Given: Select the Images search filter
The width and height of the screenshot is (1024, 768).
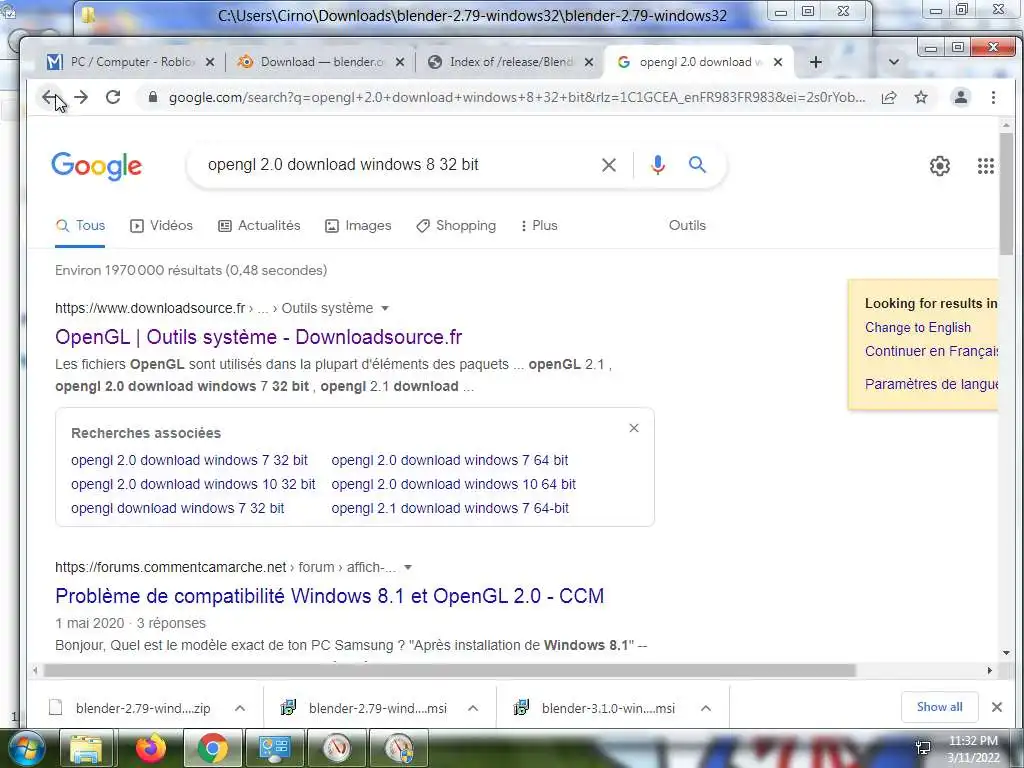Looking at the screenshot, I should coord(358,225).
